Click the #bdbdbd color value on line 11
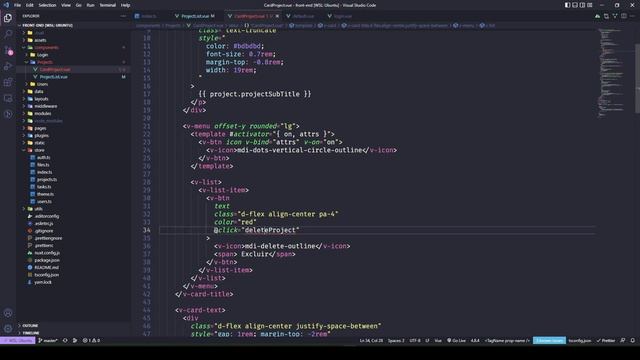This screenshot has width=640, height=360. 247,46
